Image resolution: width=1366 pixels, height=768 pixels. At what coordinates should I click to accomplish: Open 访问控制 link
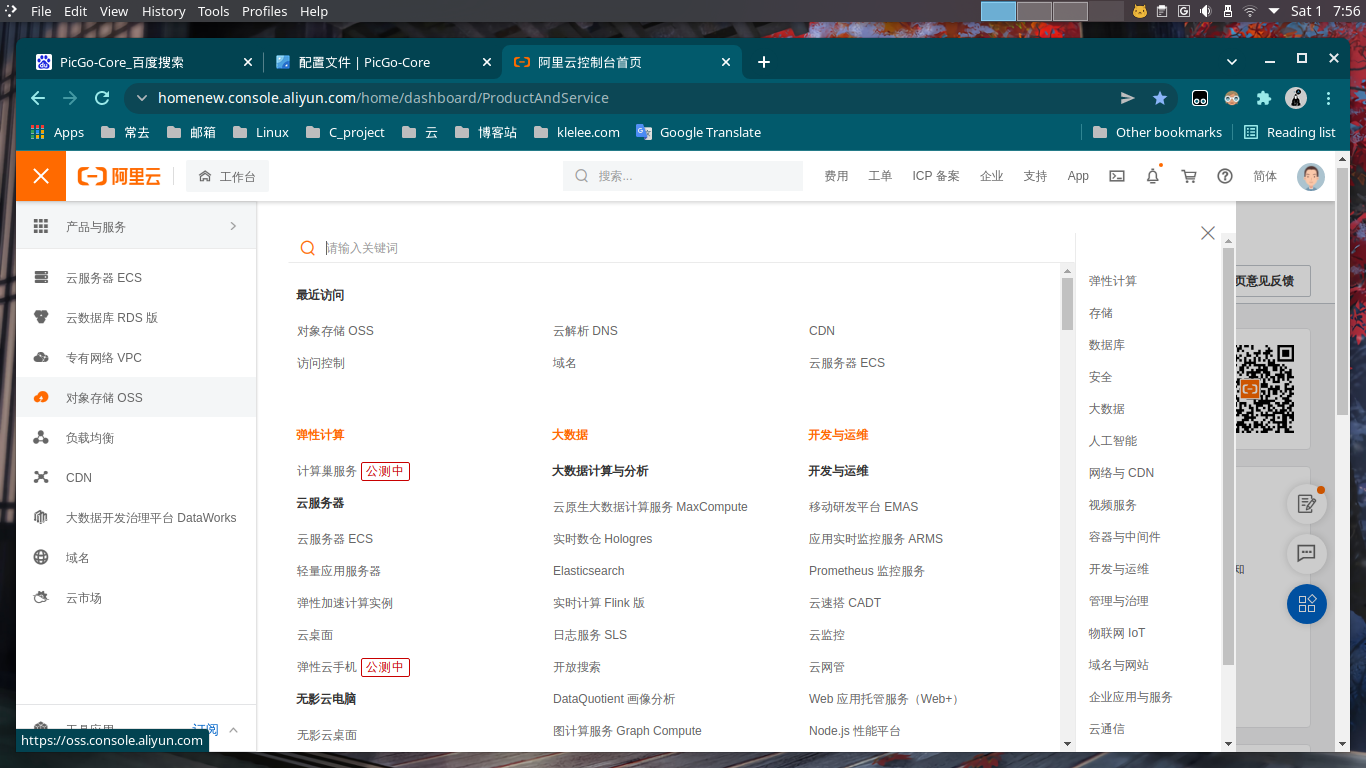tap(321, 363)
